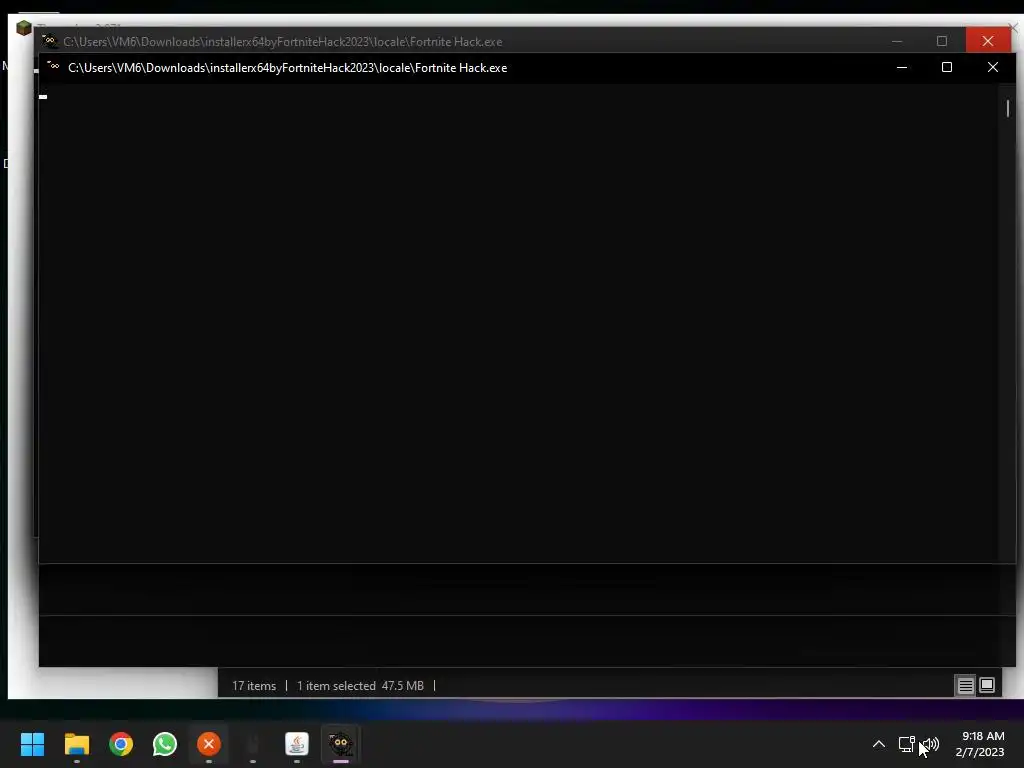Open File Explorer from the taskbar
Viewport: 1024px width, 768px height.
pos(76,744)
